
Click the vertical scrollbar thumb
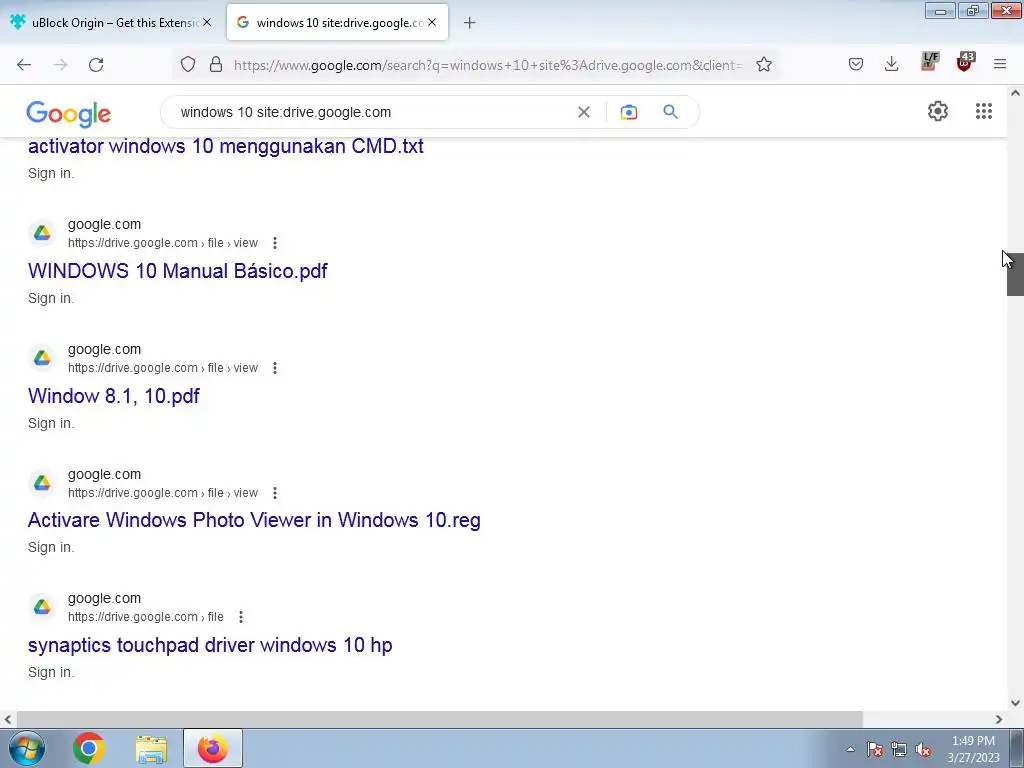pos(1015,274)
